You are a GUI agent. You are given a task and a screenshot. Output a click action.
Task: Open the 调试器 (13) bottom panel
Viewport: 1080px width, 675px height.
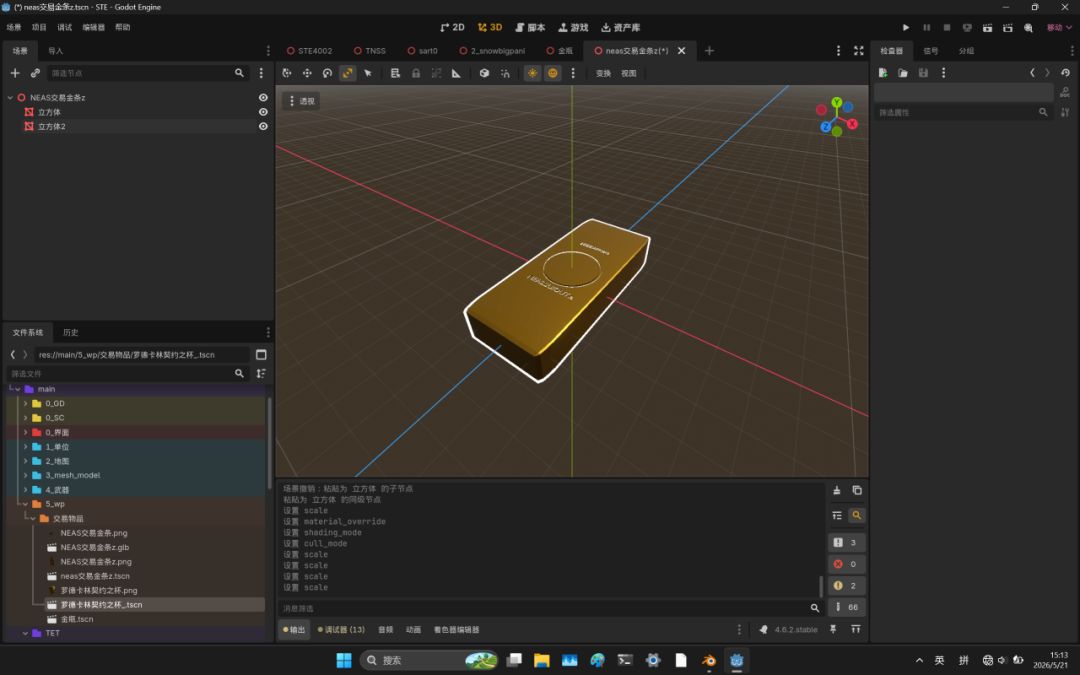point(342,630)
